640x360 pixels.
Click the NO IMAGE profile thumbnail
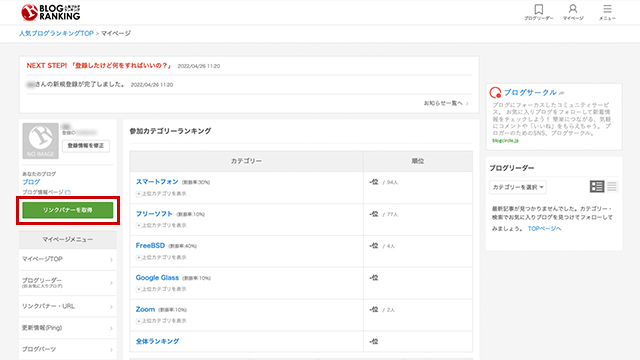[40, 141]
